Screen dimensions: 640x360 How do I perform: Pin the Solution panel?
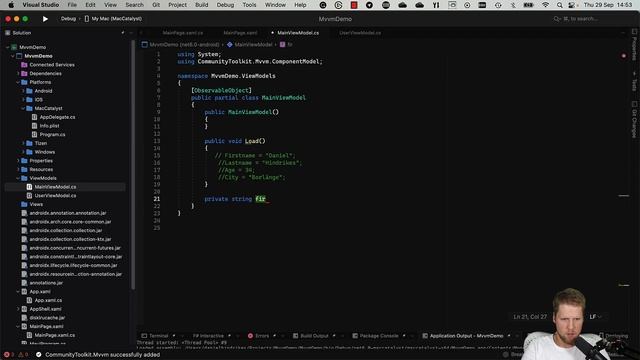(x=123, y=33)
